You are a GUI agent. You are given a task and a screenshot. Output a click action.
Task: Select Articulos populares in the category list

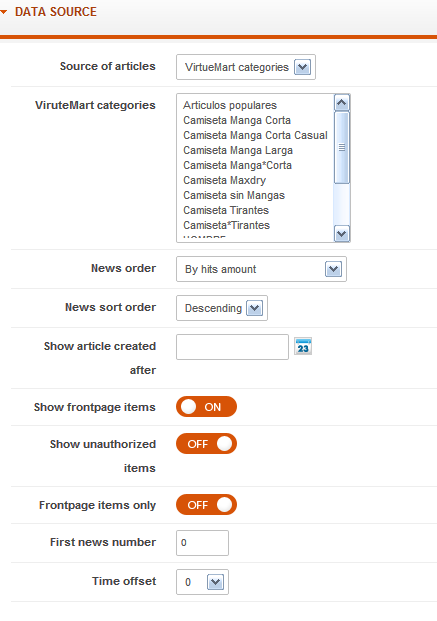[230, 105]
